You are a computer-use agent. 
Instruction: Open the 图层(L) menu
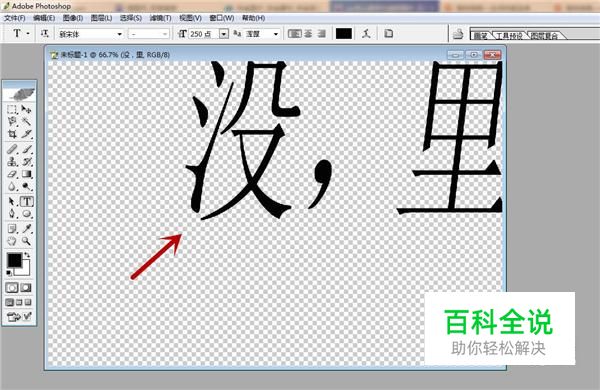[x=101, y=18]
